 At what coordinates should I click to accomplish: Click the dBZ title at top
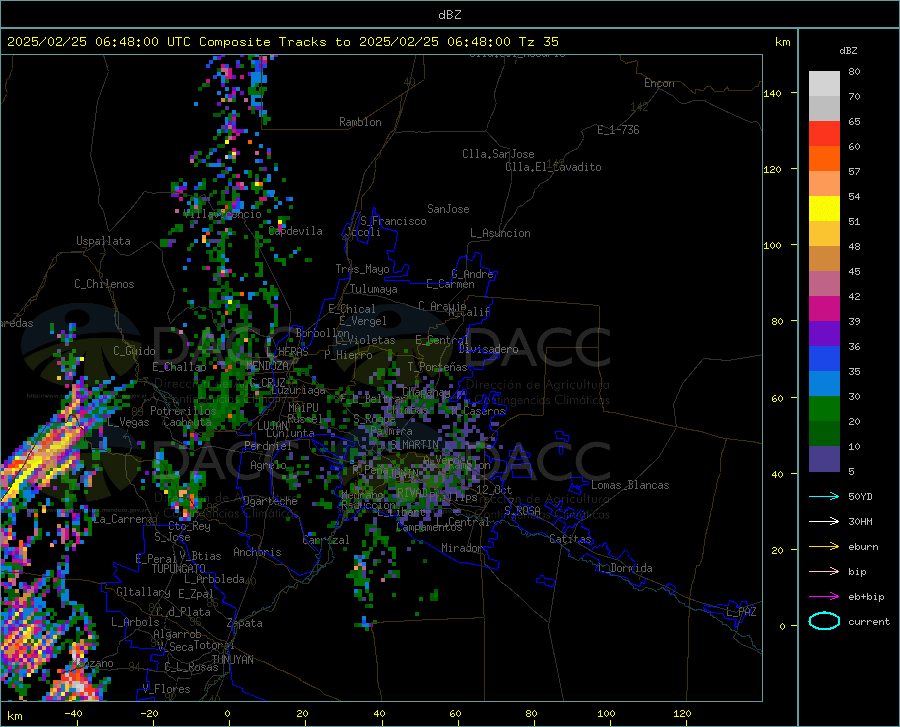click(x=449, y=15)
